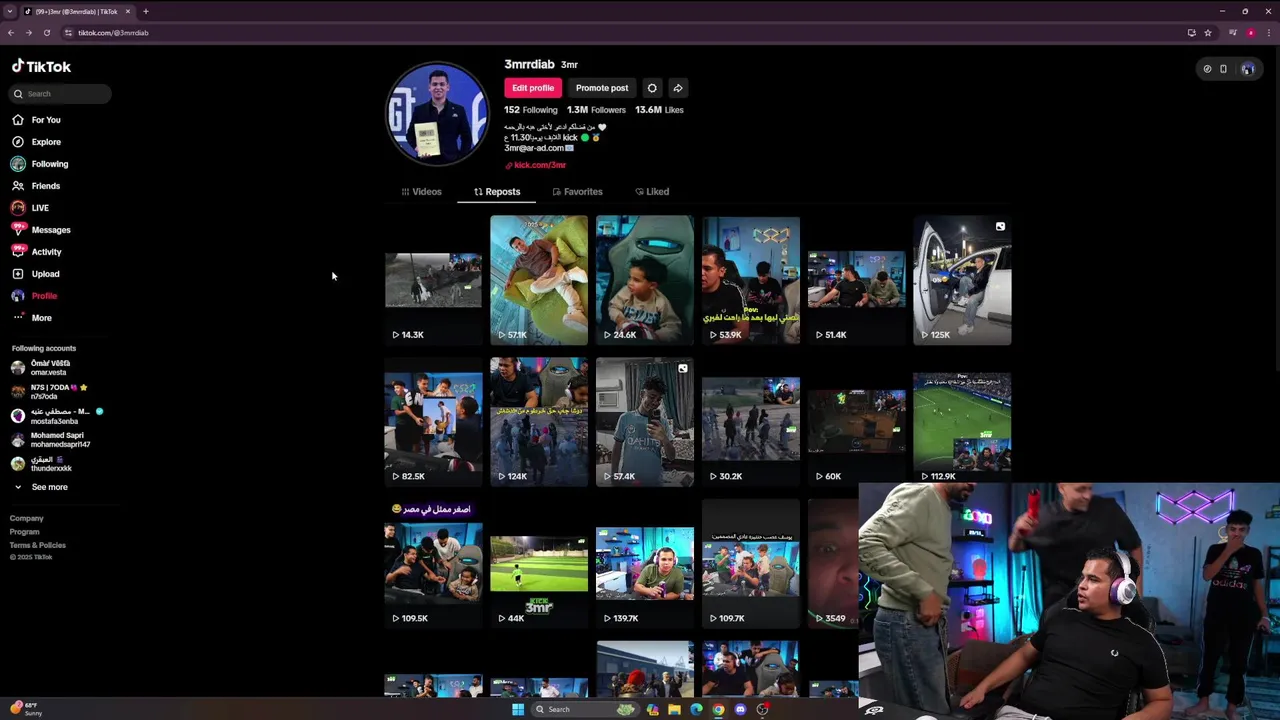Open the Windows Start menu
Image resolution: width=1280 pixels, height=720 pixels.
(518, 710)
